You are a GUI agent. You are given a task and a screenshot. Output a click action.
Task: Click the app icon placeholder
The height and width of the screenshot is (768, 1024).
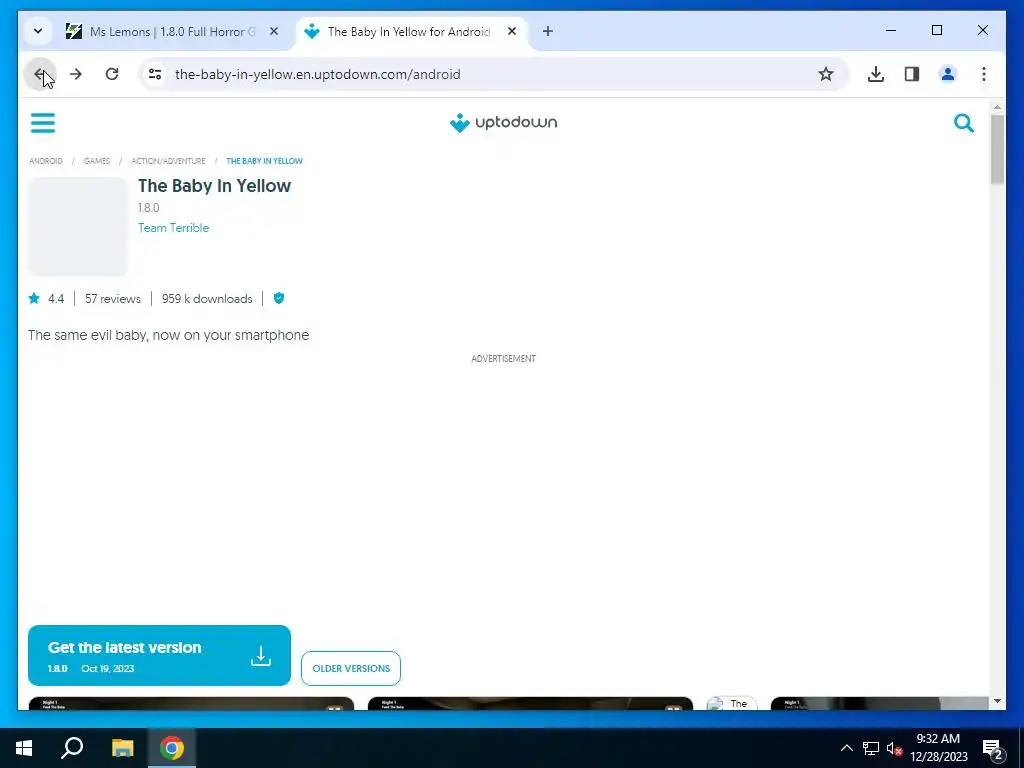coord(78,227)
